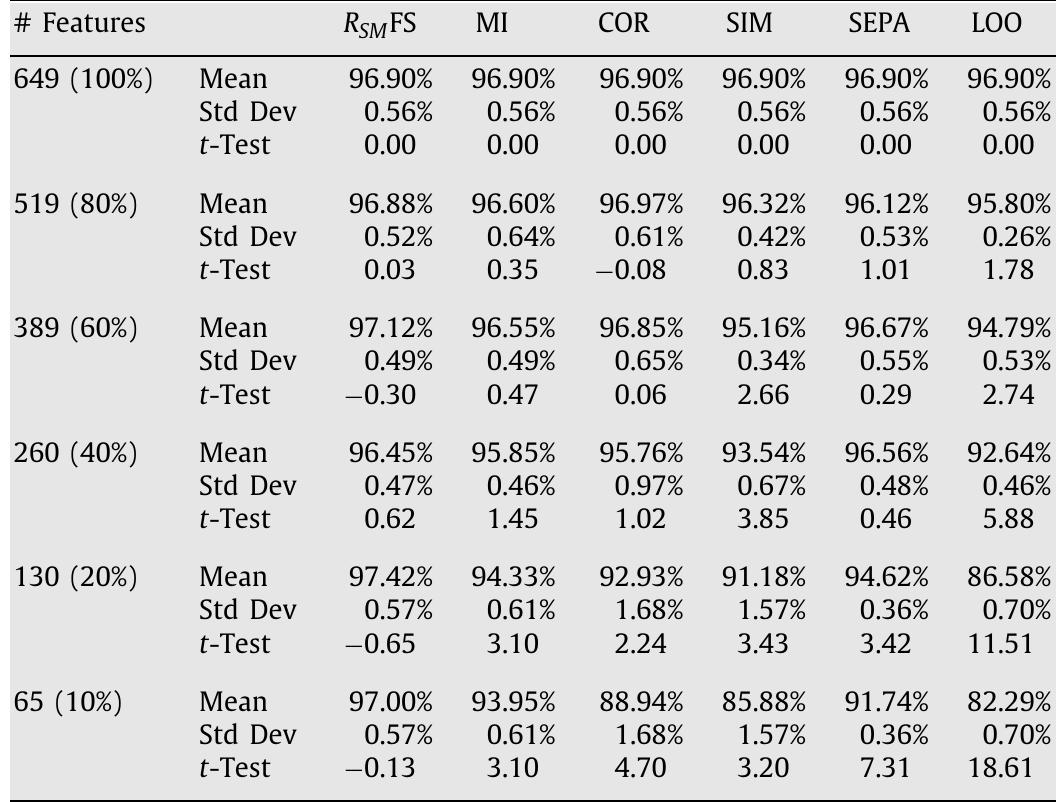Select the 82.29% mean value cell
The height and width of the screenshot is (802, 1059).
click(x=1010, y=702)
